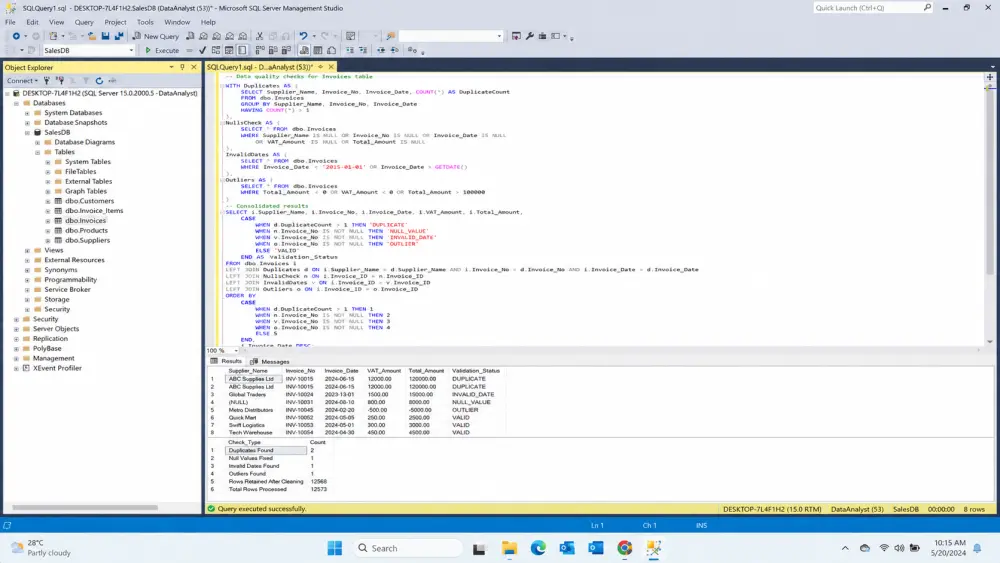Decrease the line indent
The width and height of the screenshot is (1000, 563).
pos(381,50)
